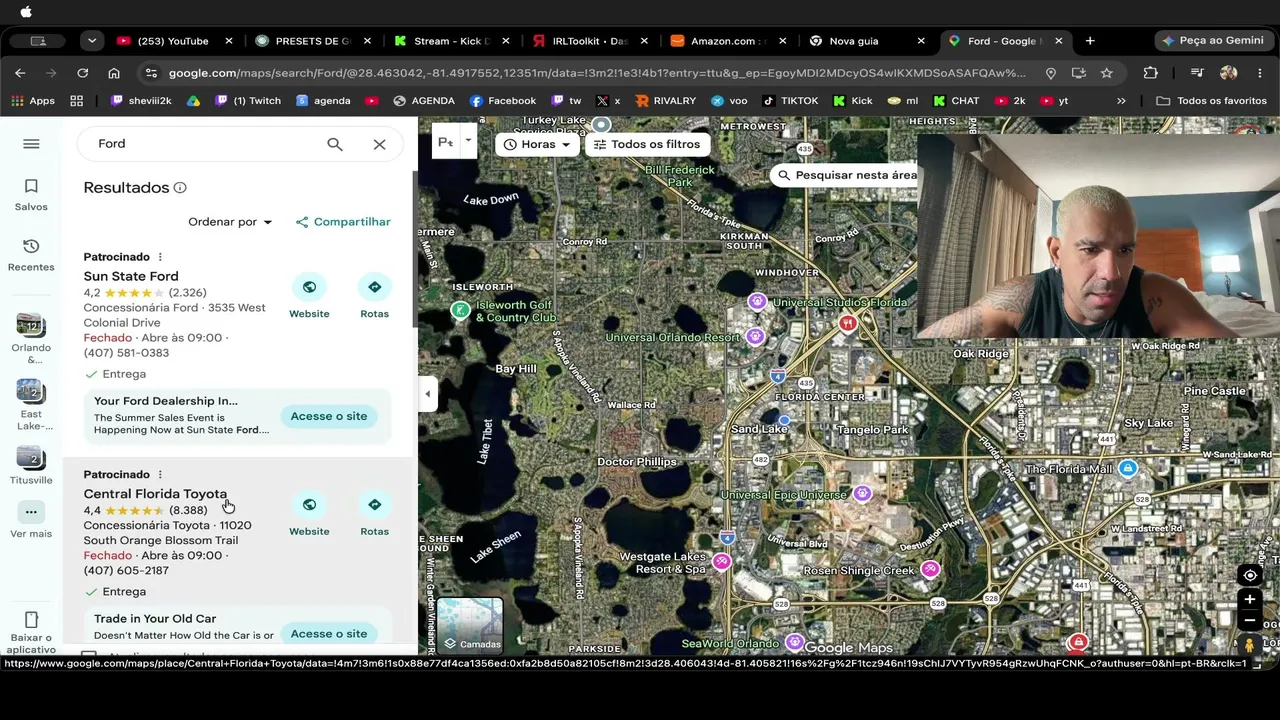The height and width of the screenshot is (720, 1280).
Task: Open the Ordenar por dropdown
Action: coord(230,222)
